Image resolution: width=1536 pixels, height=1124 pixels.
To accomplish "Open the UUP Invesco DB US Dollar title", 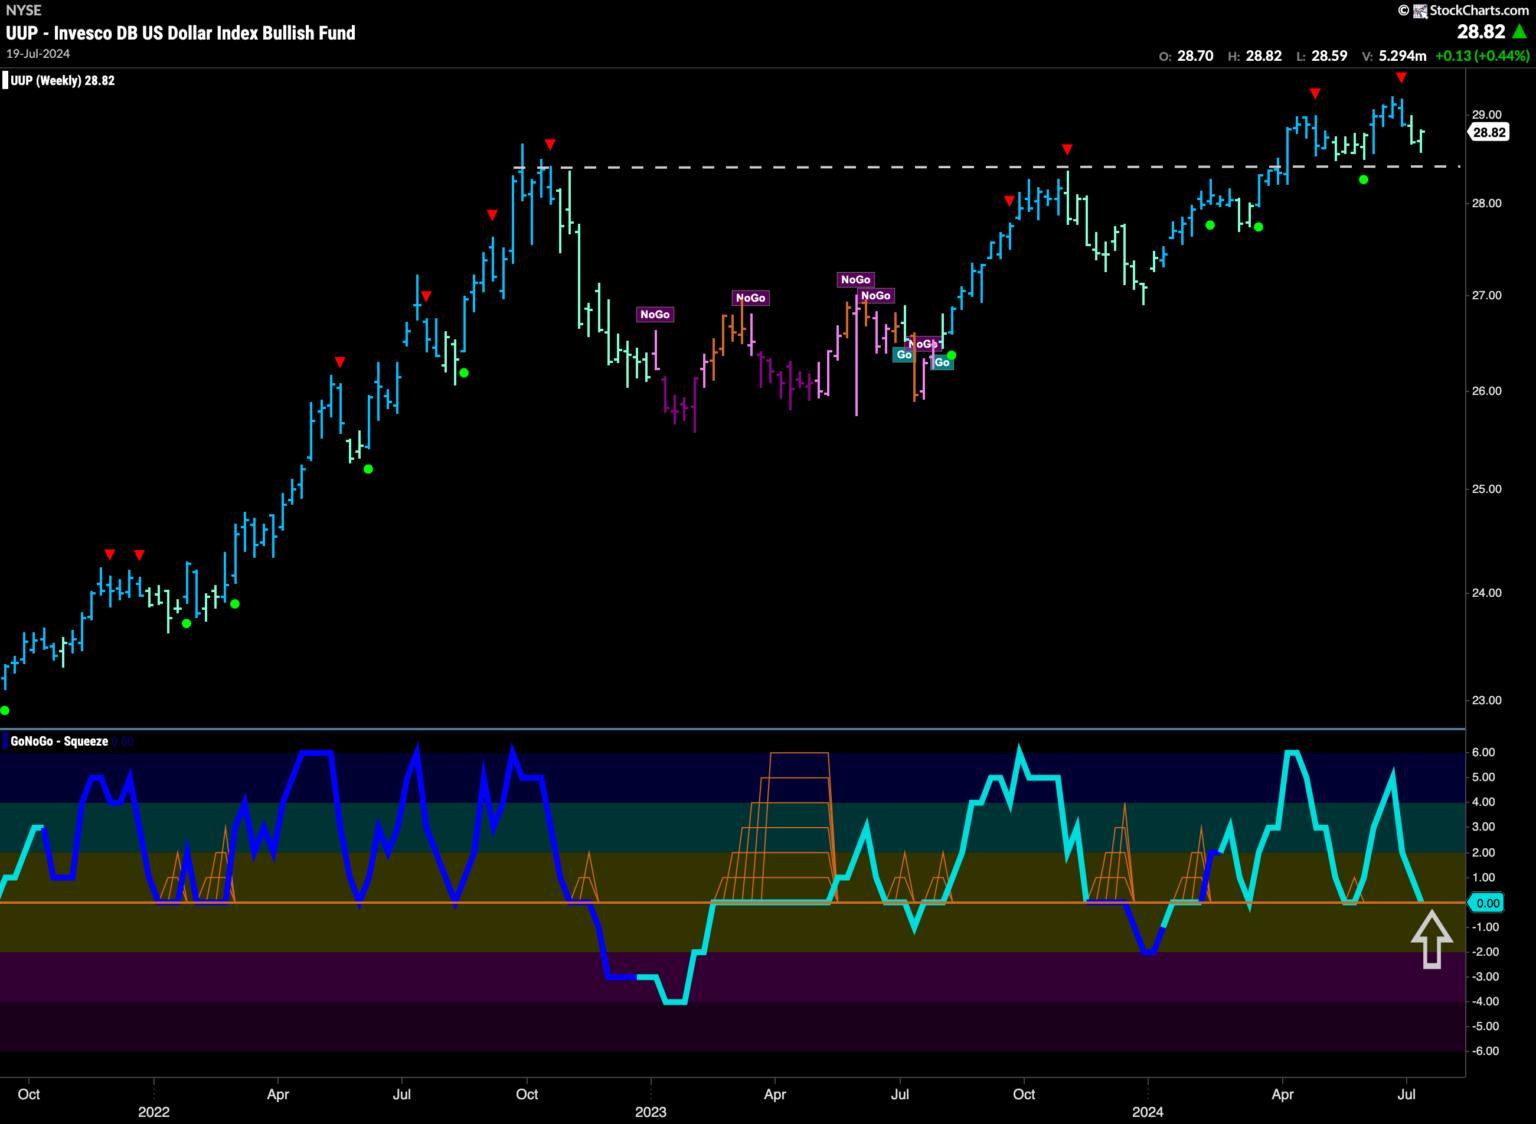I will click(x=180, y=32).
